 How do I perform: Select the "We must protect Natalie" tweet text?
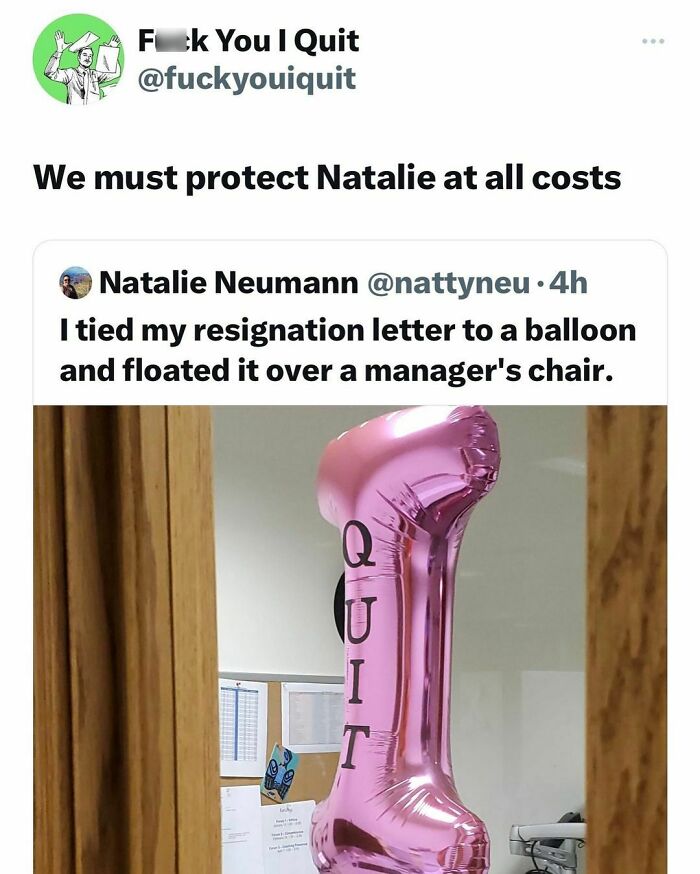click(x=327, y=177)
